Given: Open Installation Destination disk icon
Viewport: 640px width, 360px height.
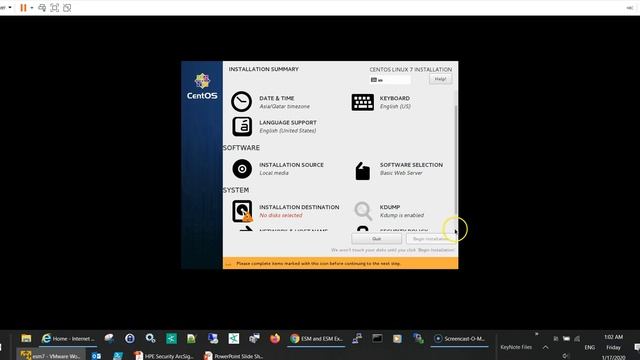Looking at the screenshot, I should coord(242,211).
